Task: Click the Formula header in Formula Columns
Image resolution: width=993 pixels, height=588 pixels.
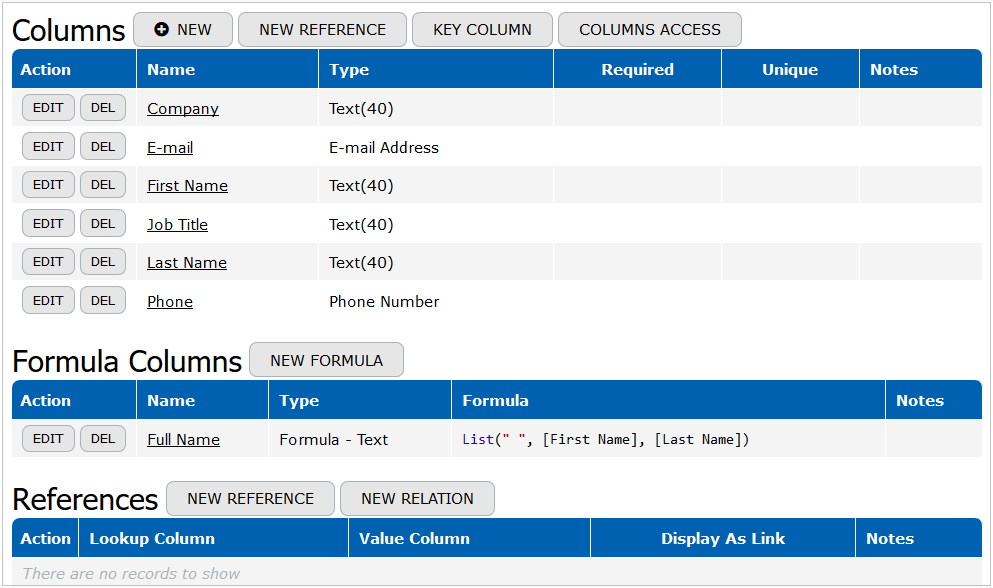Action: [x=668, y=400]
